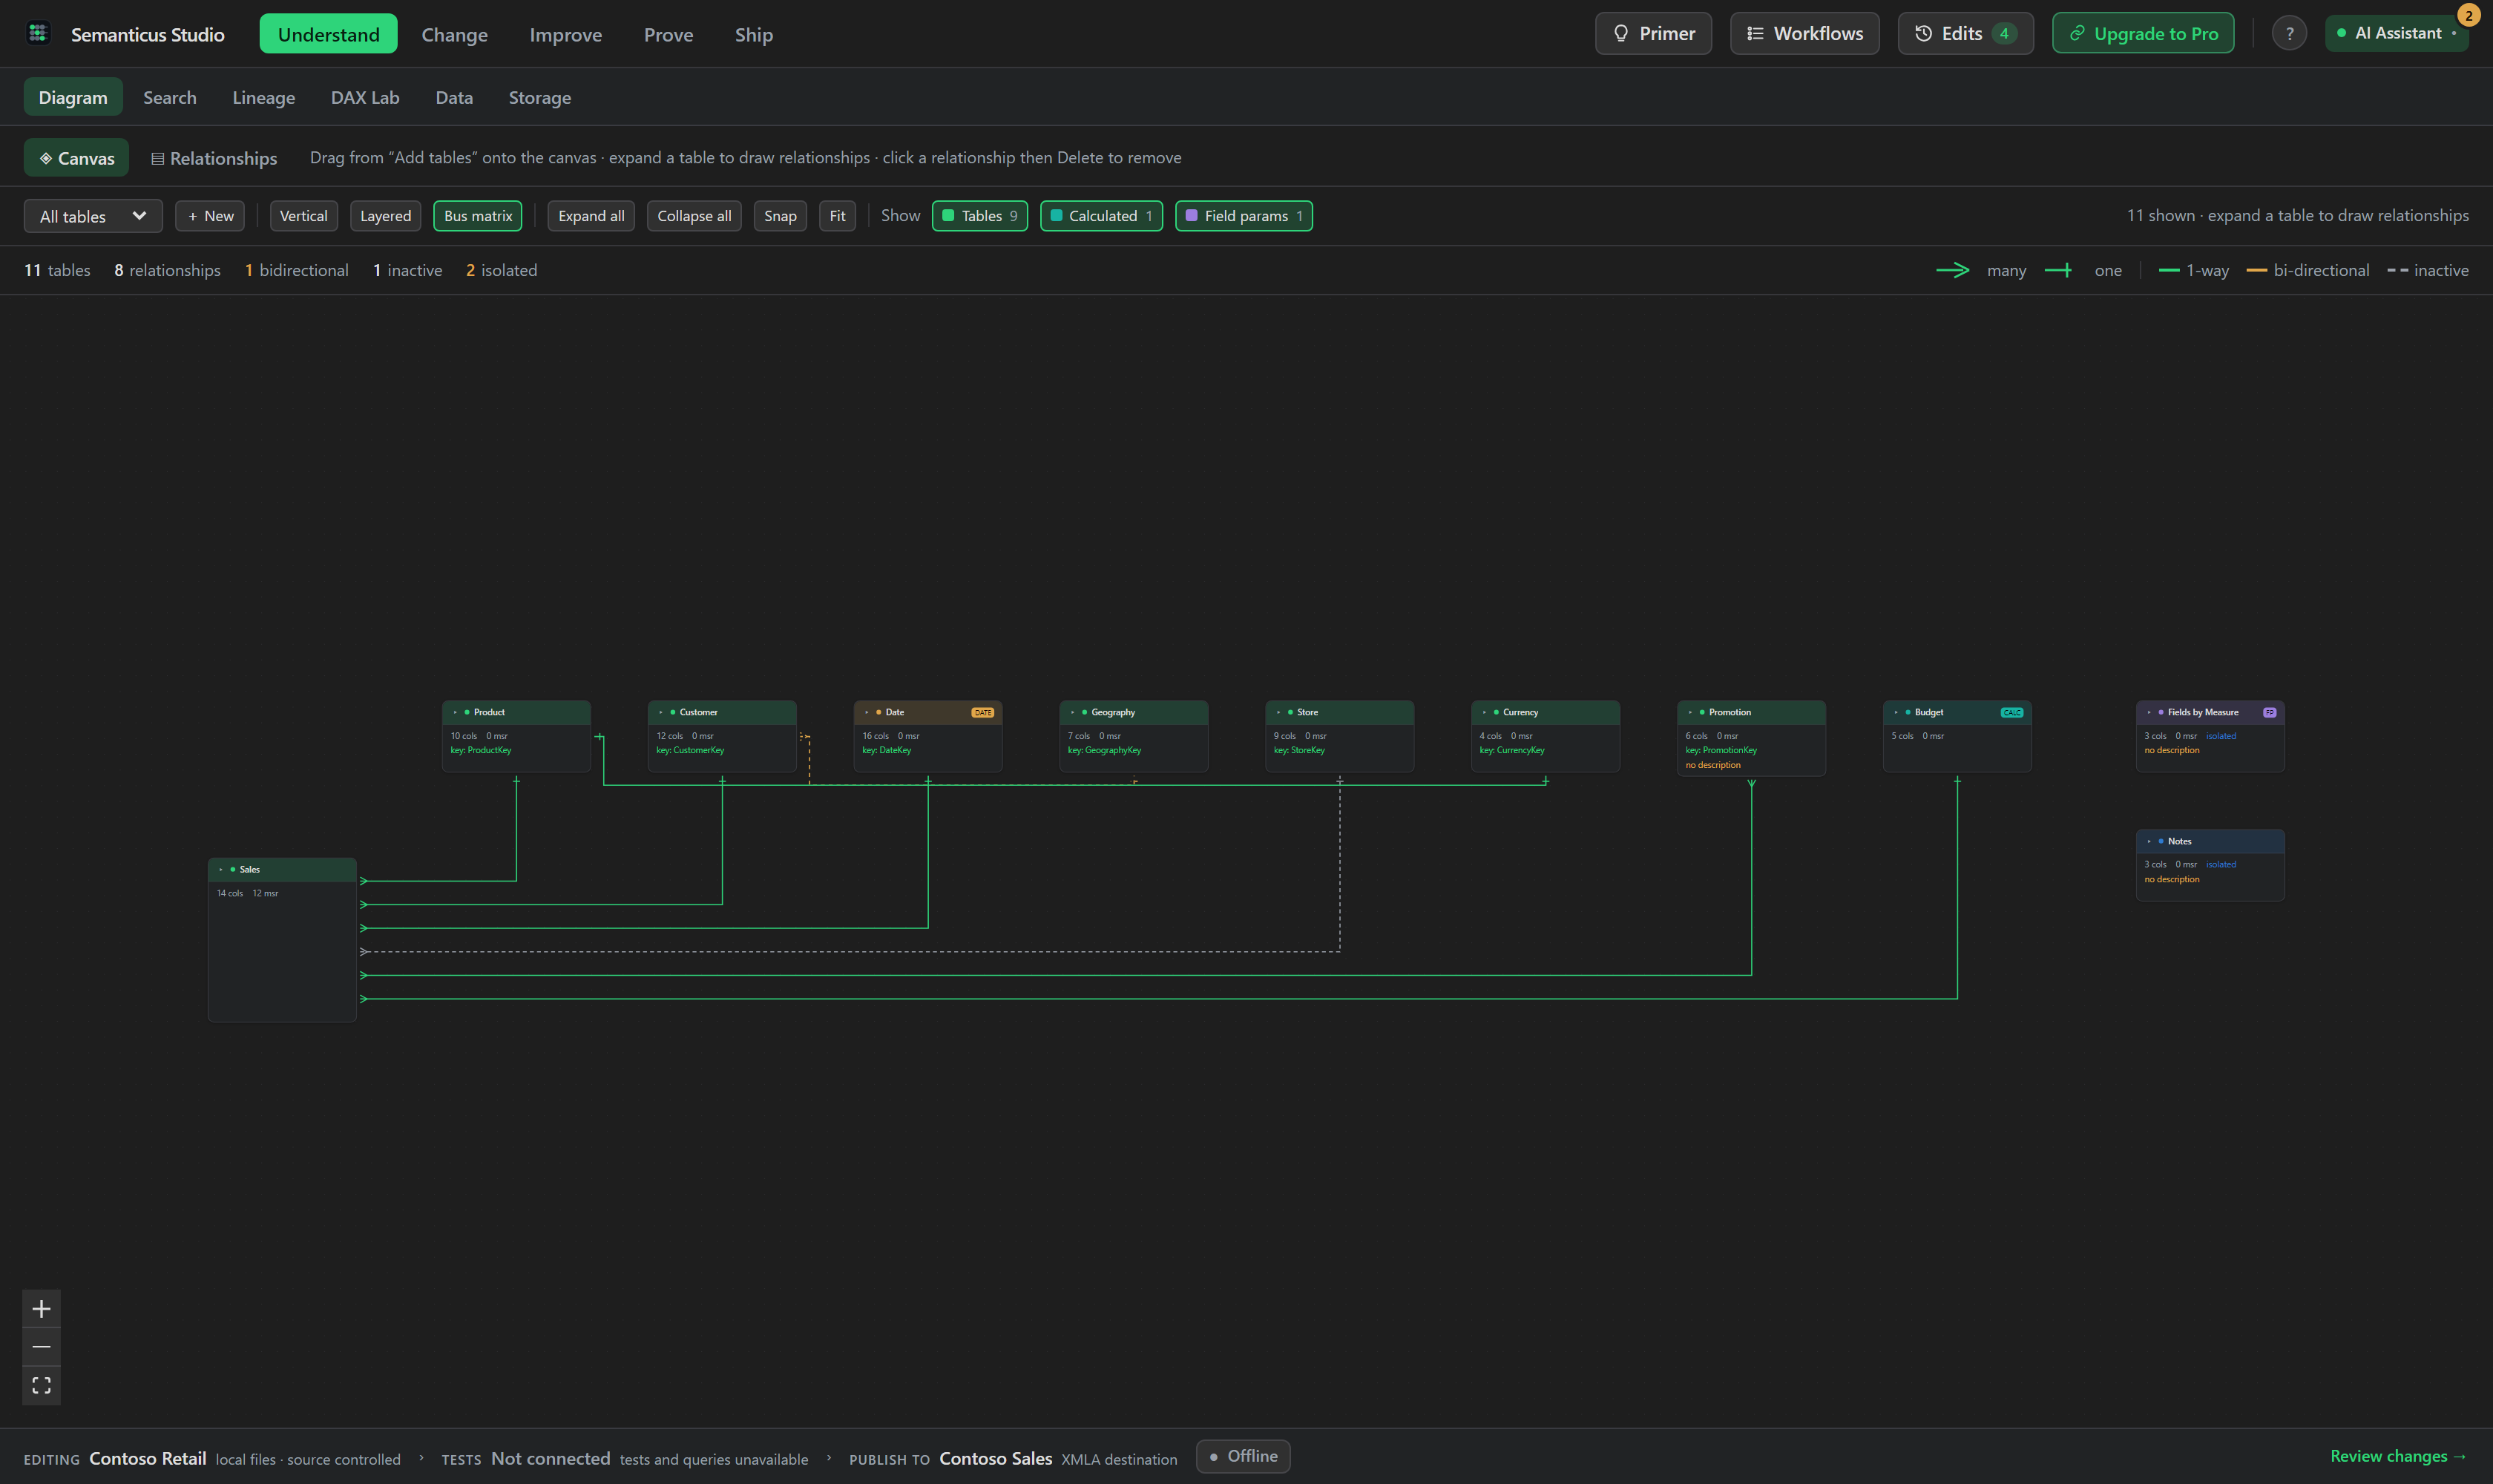Expand the Customer table card
This screenshot has height=1484, width=2493.
661,713
